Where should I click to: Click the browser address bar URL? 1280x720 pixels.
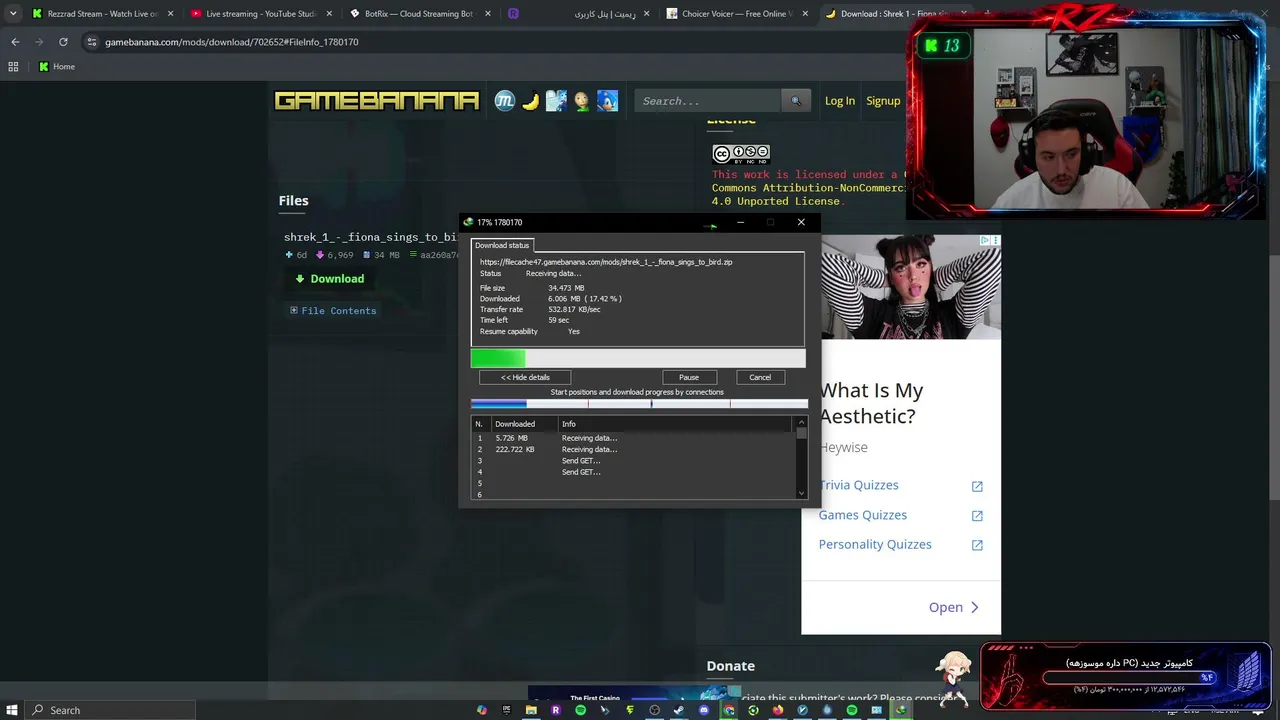tap(232, 42)
